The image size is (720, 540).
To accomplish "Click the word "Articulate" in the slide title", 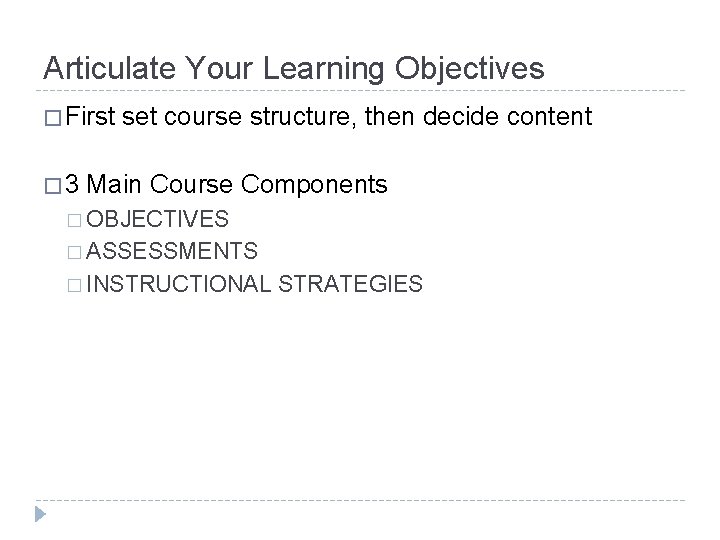I will pyautogui.click(x=96, y=69).
